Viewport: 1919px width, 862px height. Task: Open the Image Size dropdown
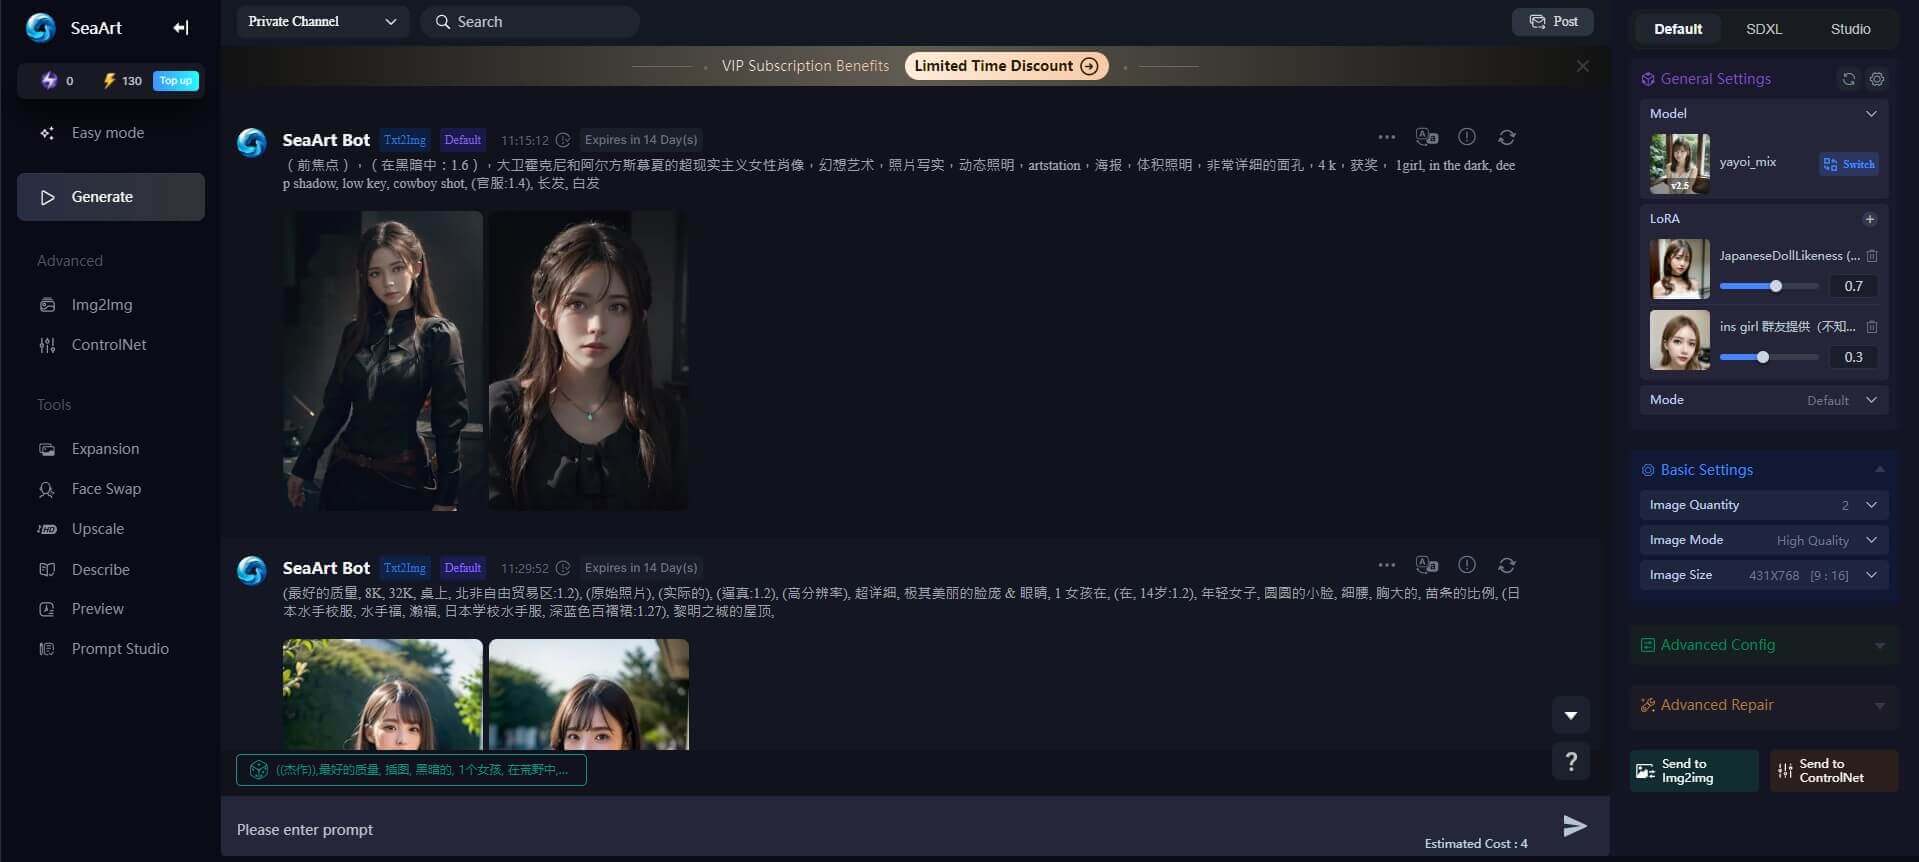[x=1764, y=575]
